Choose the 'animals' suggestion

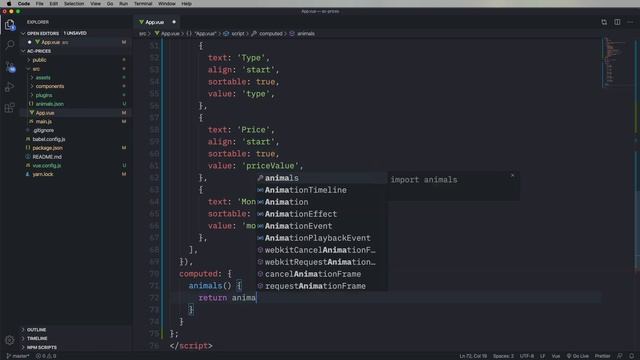coord(322,178)
